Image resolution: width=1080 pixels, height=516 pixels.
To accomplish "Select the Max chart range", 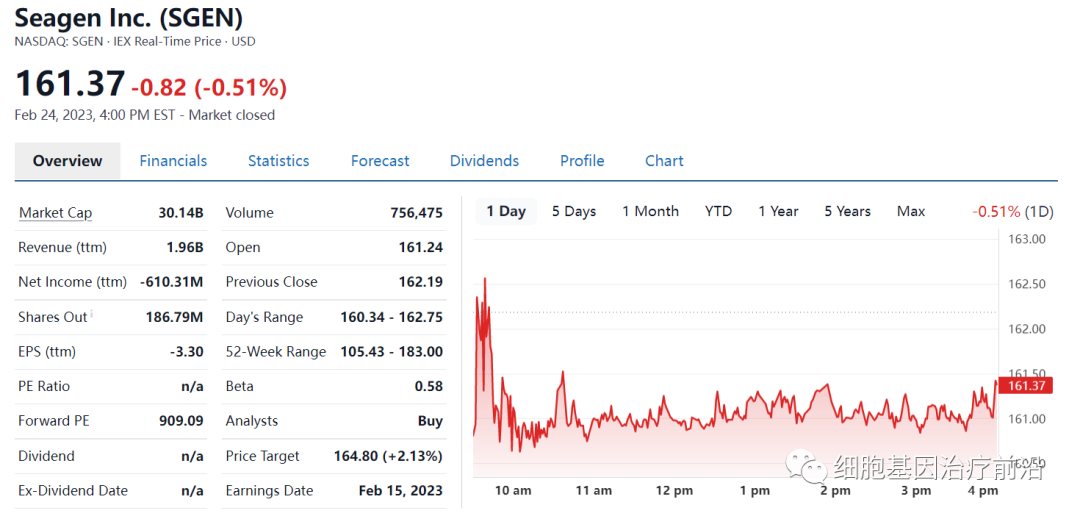I will click(911, 211).
